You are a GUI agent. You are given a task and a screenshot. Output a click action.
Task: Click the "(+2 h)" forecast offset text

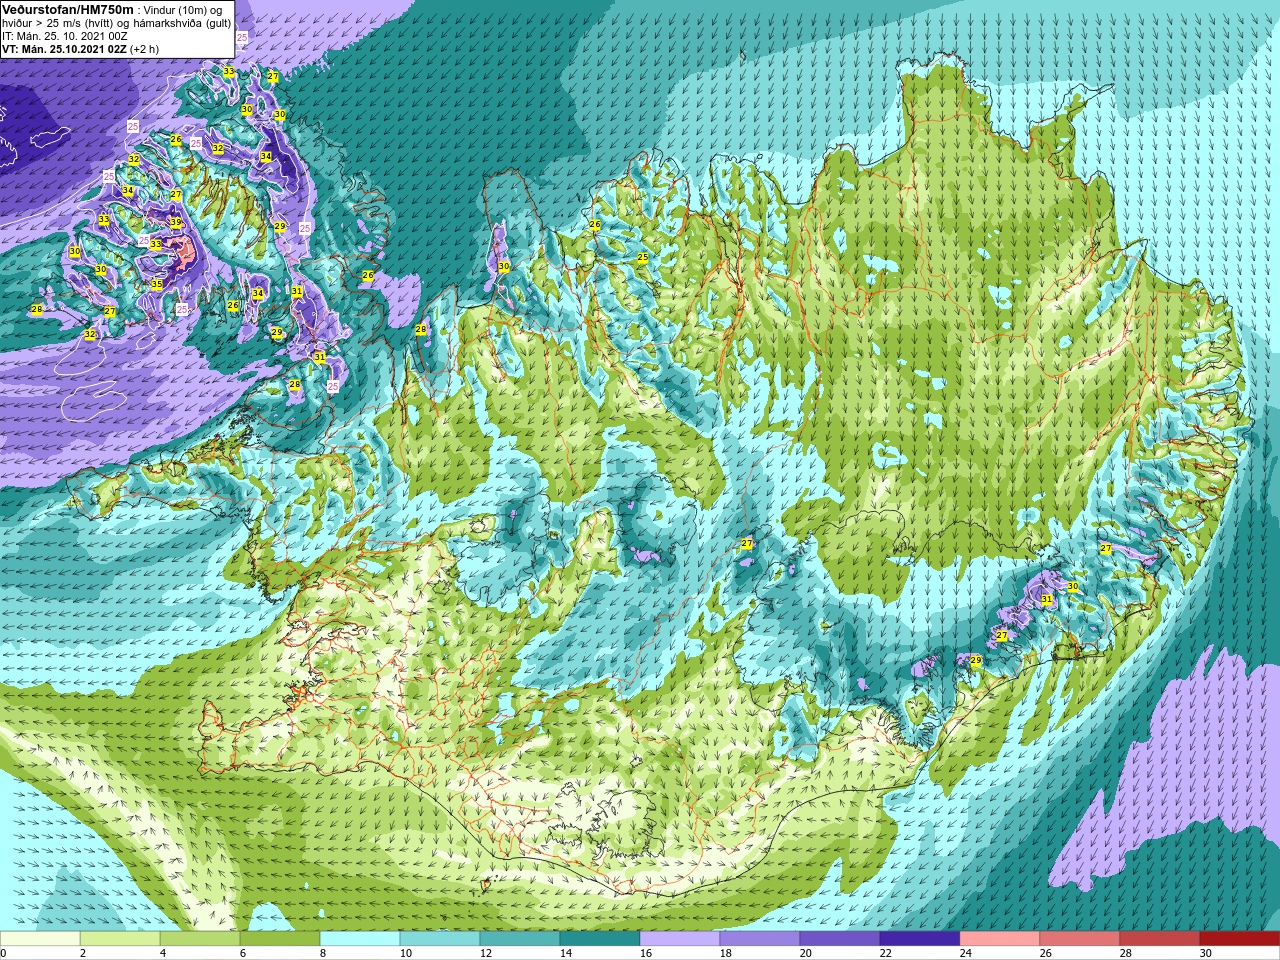[145, 49]
